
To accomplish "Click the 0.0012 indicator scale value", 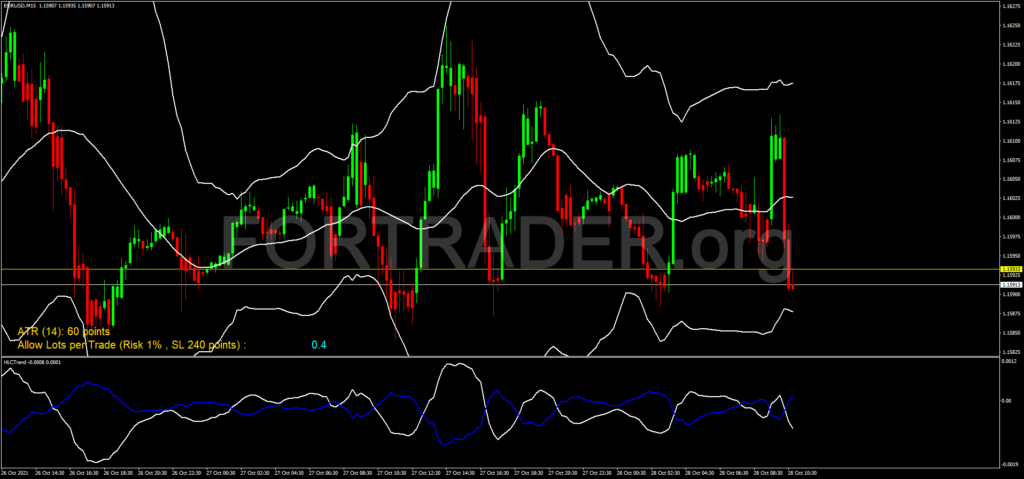I will click(x=1009, y=361).
